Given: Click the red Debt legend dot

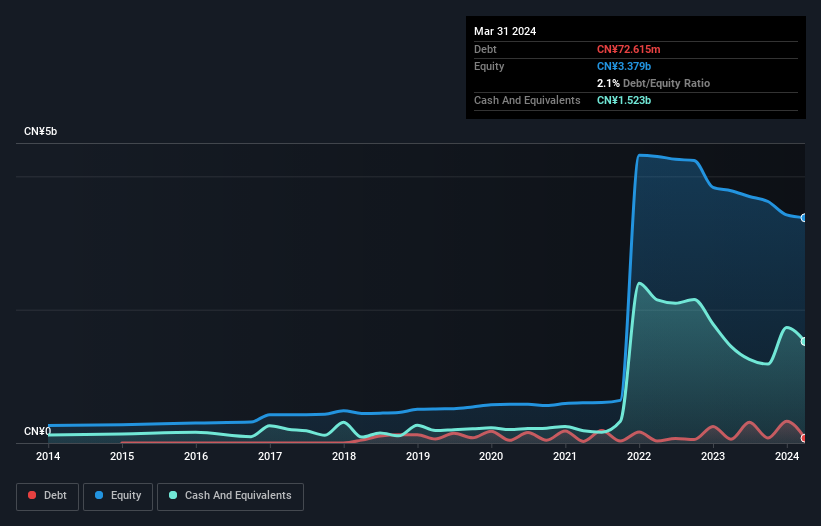Looking at the screenshot, I should tap(32, 495).
